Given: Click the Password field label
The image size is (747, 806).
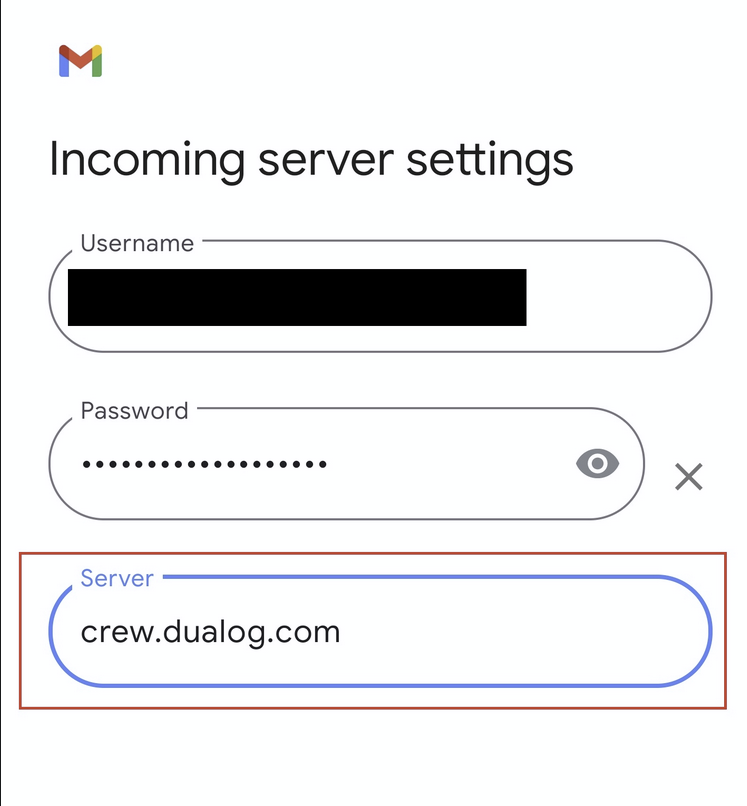Looking at the screenshot, I should tap(135, 411).
